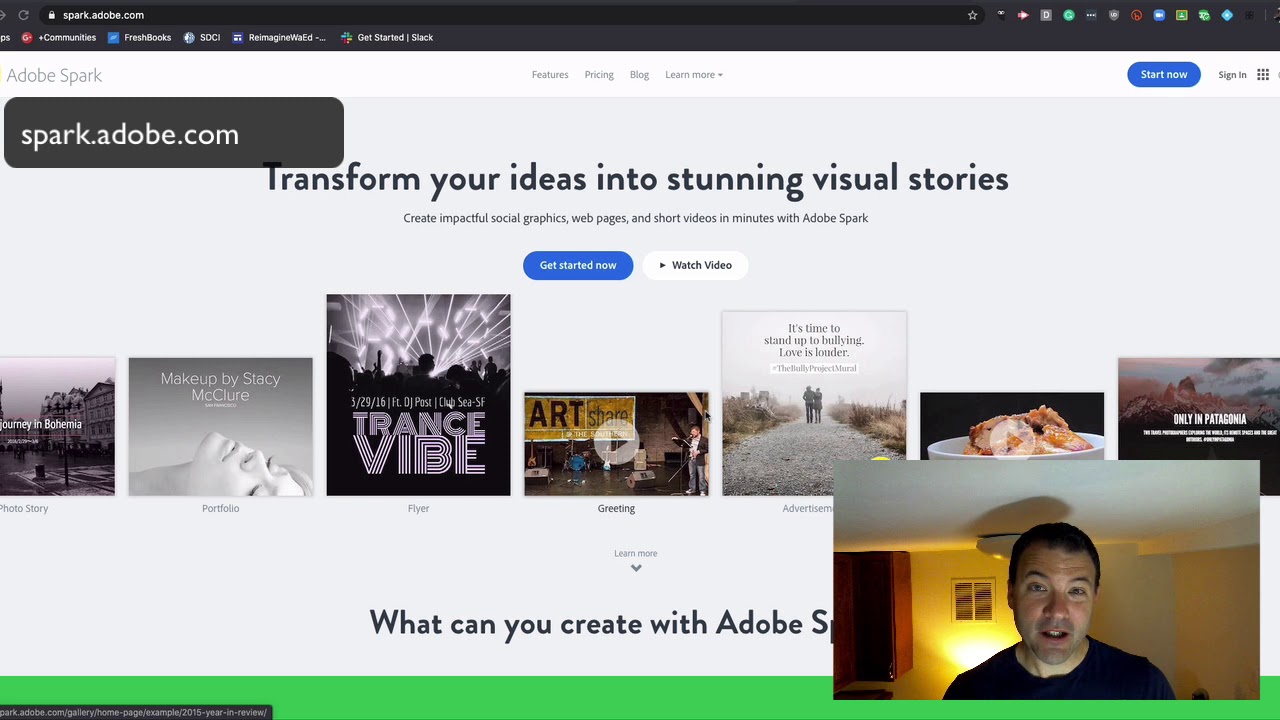
Task: Expand the Learn more dropdown in navigation
Action: coord(694,75)
